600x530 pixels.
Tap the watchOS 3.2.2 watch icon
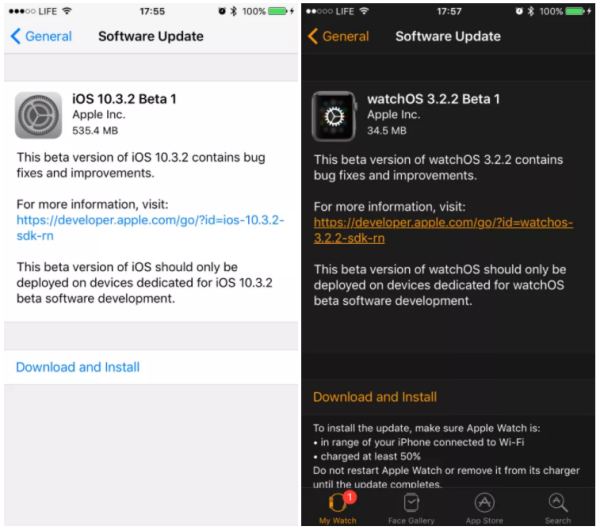coord(335,115)
